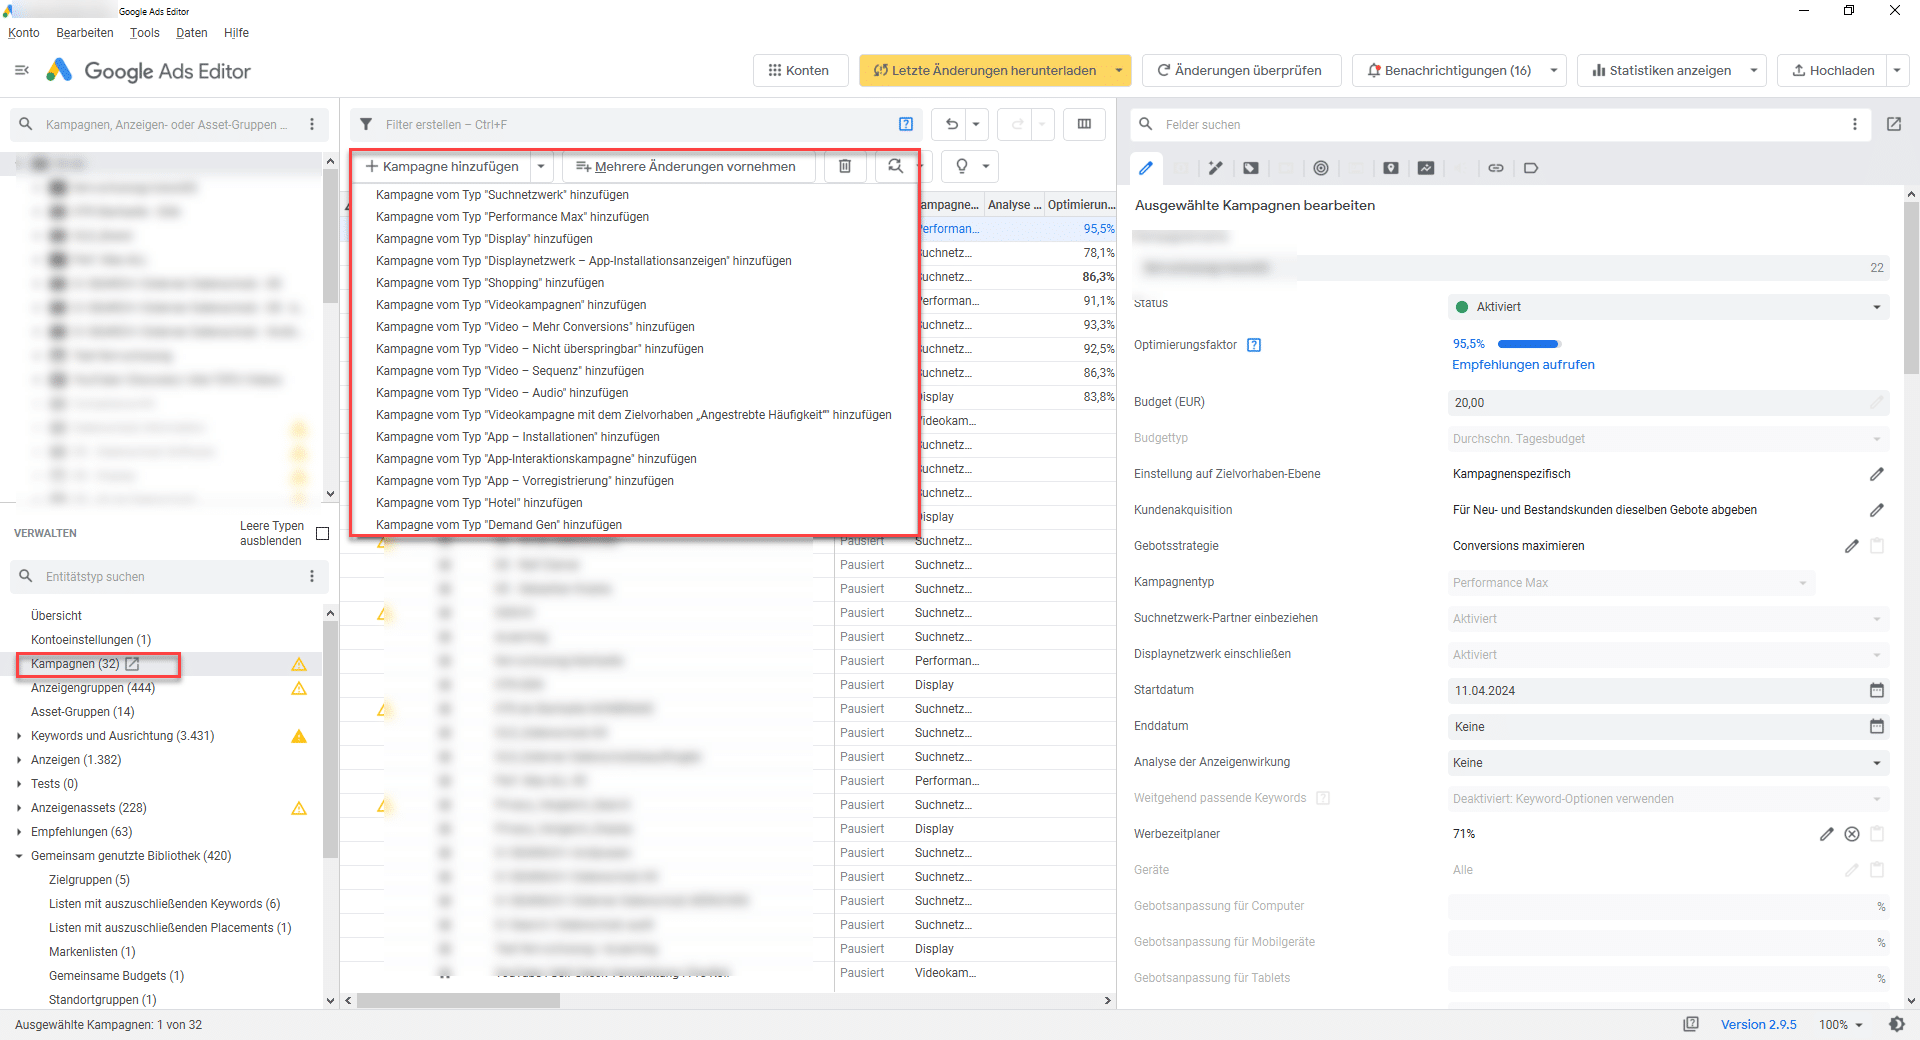This screenshot has width=1920, height=1040.
Task: Expand Keywords und Ausrichtung tree node
Action: click(x=19, y=736)
